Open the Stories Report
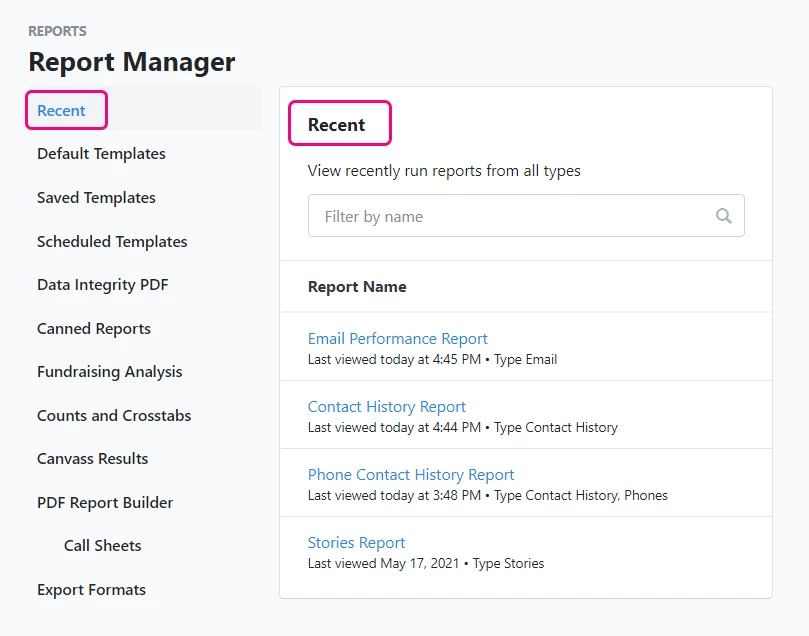This screenshot has height=636, width=809. [x=356, y=542]
